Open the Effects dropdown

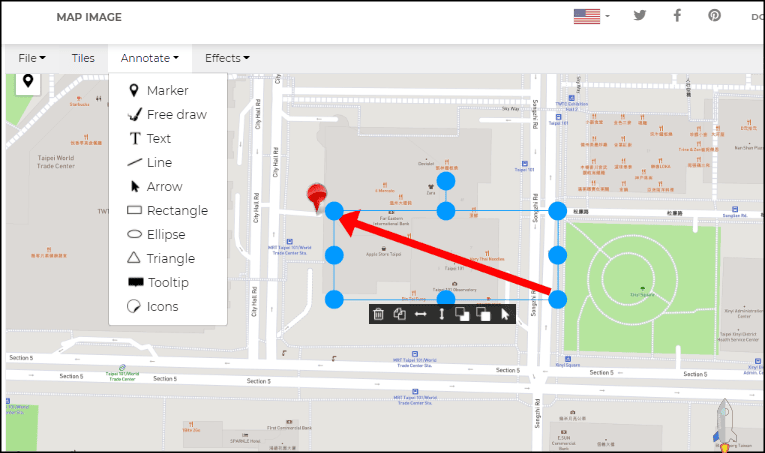[227, 58]
